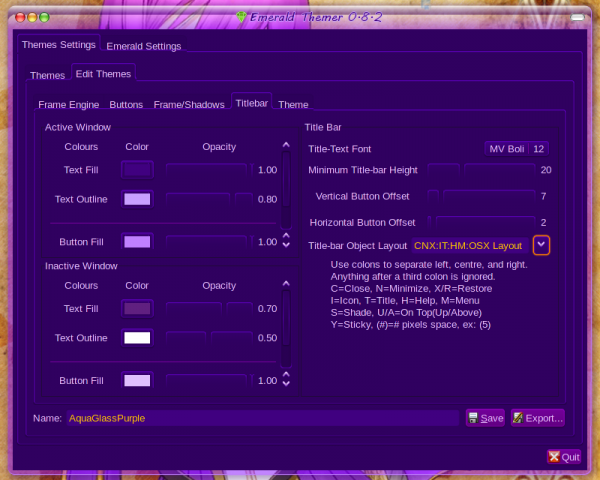Switch to Emerald Settings tab

(x=143, y=46)
